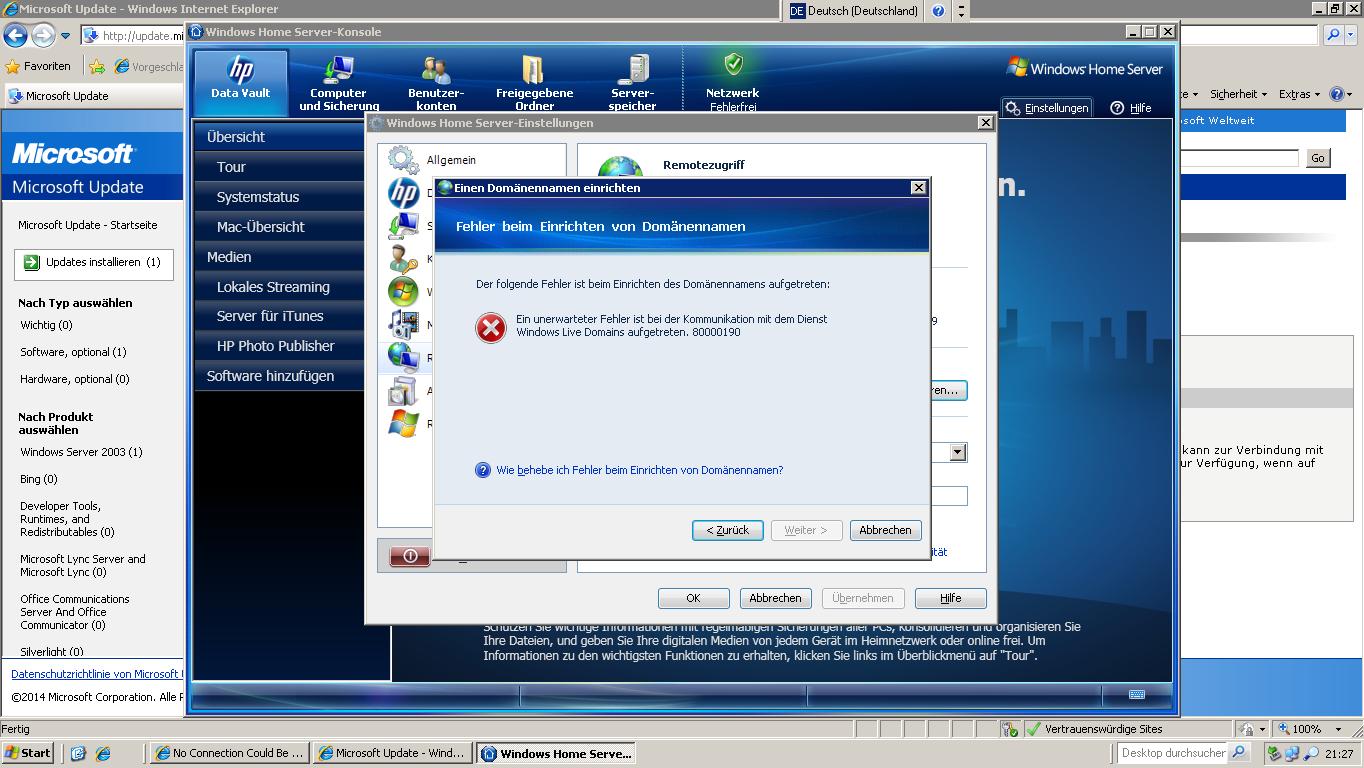
Task: Select HP Photo Publisher in sidebar
Action: tap(280, 346)
